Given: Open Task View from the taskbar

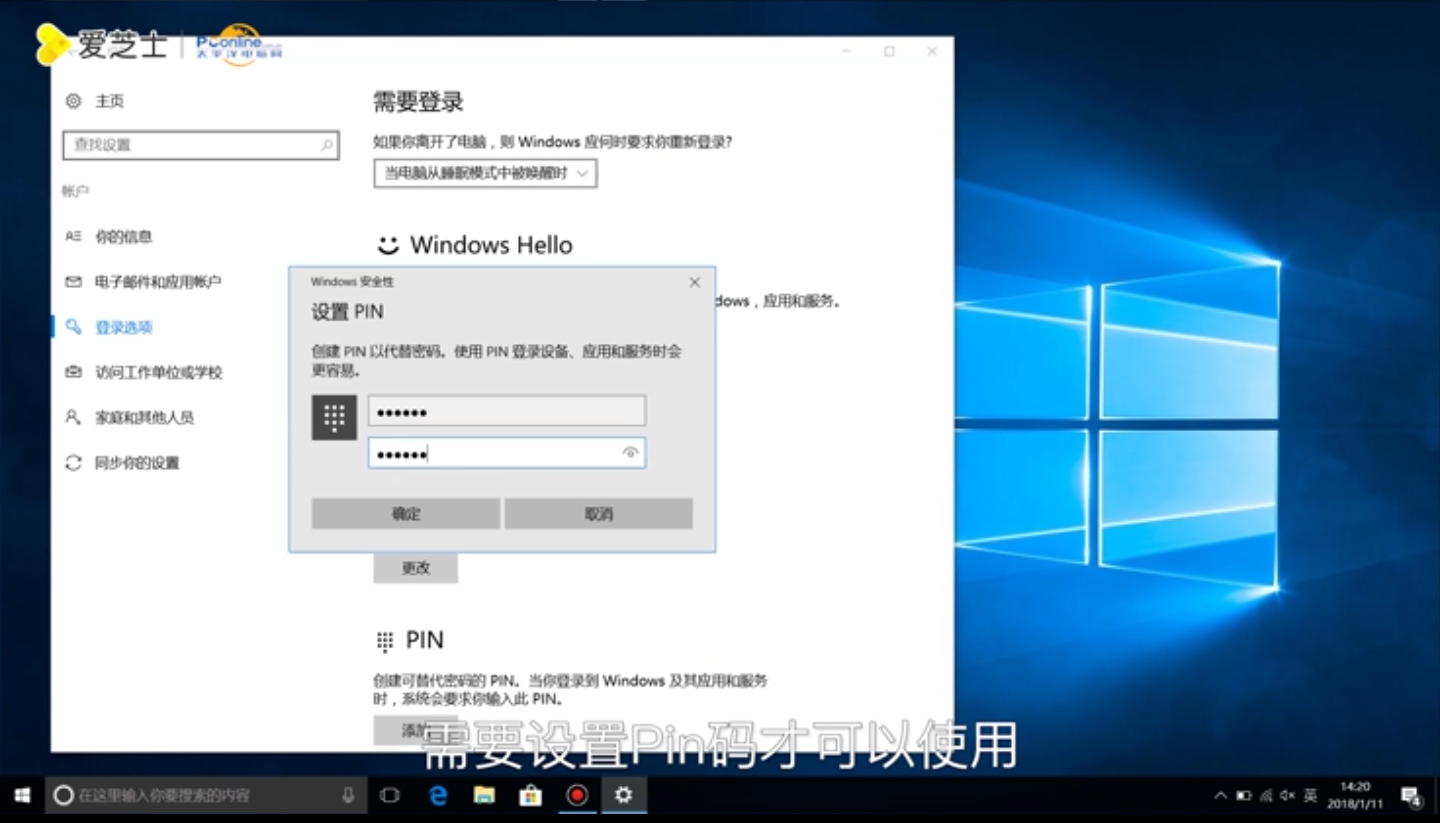Looking at the screenshot, I should tap(390, 796).
